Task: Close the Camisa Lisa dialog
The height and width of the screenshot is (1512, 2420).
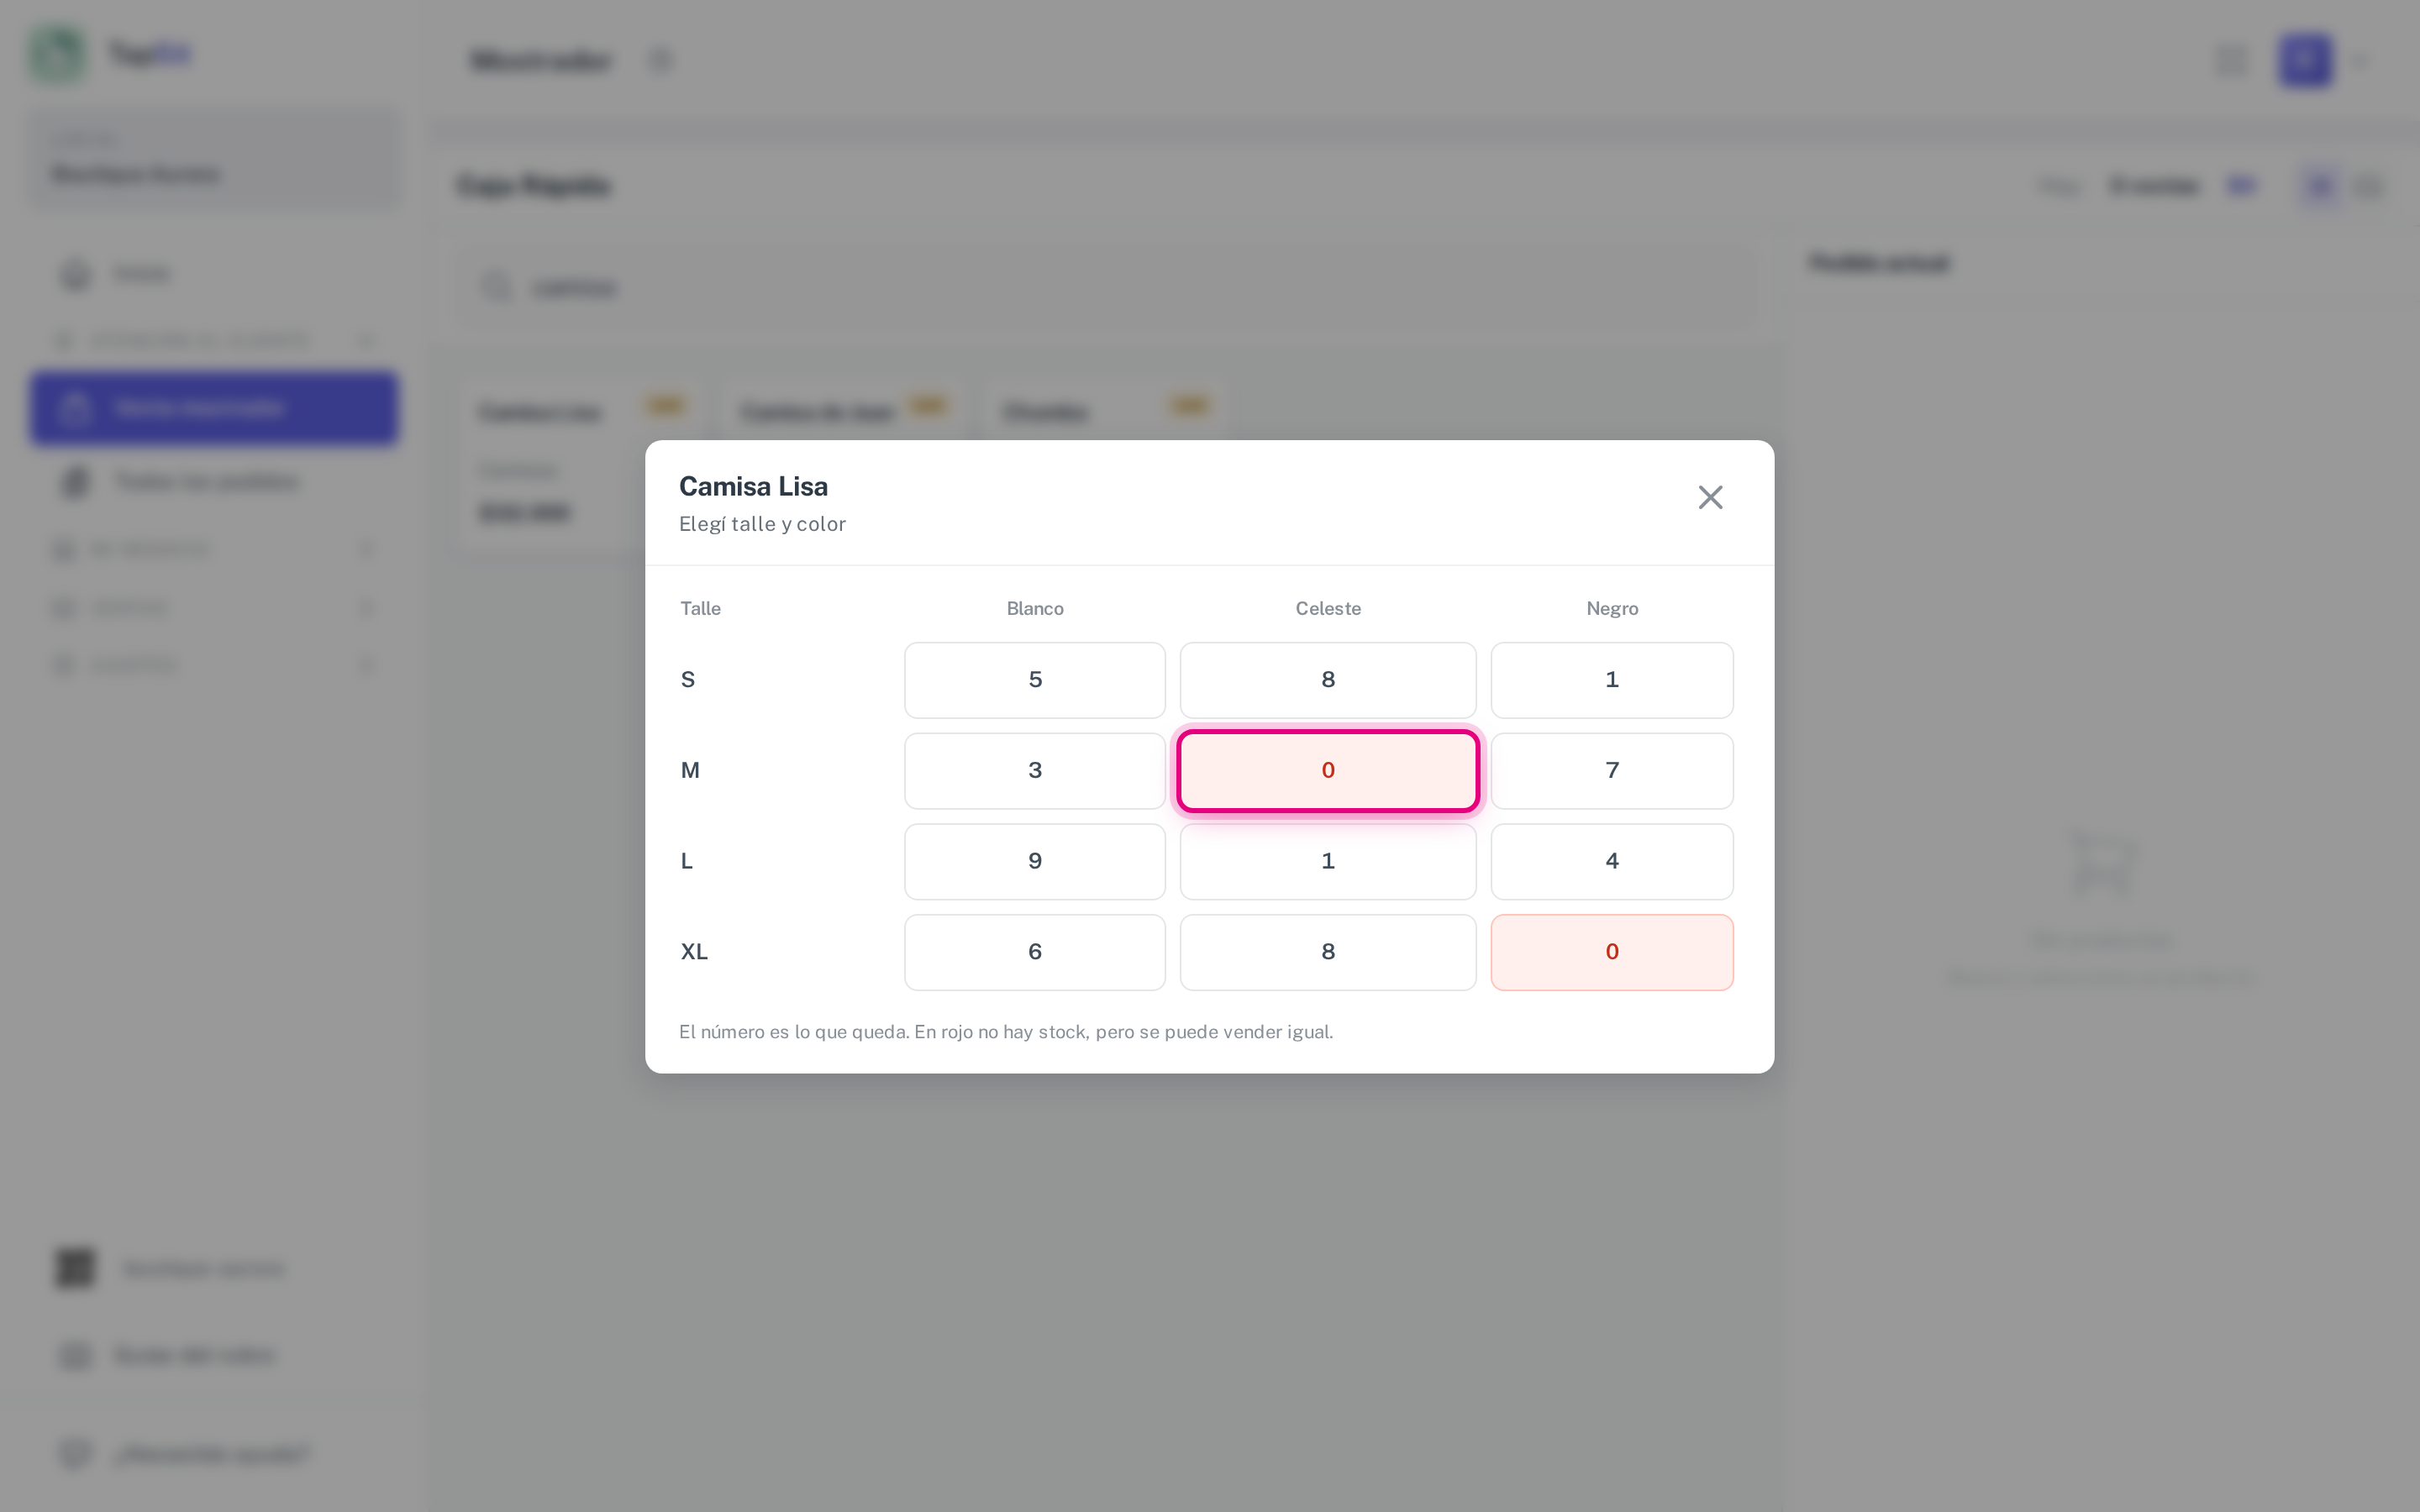Action: pos(1710,497)
